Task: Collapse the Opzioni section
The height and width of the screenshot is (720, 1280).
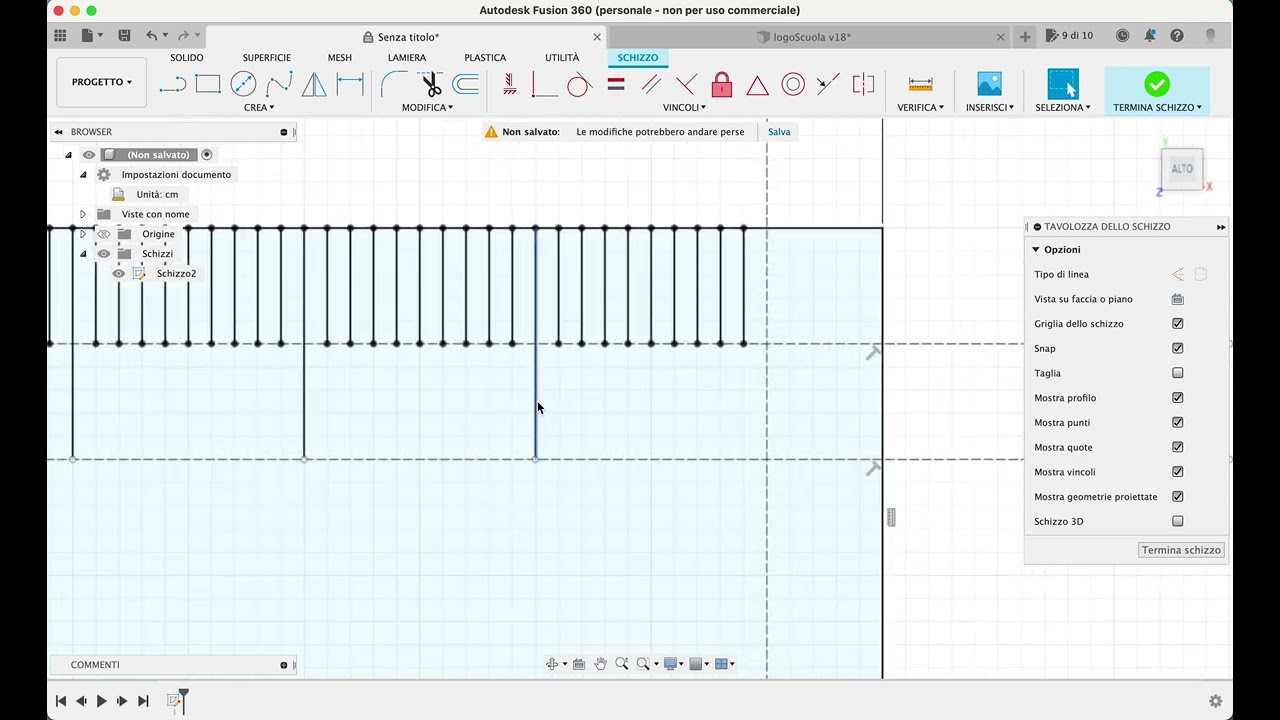Action: [1036, 250]
